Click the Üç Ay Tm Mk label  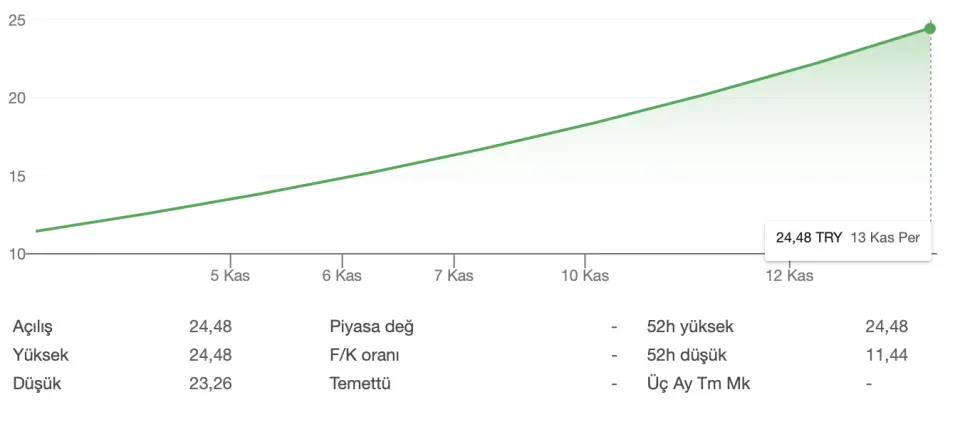(699, 383)
